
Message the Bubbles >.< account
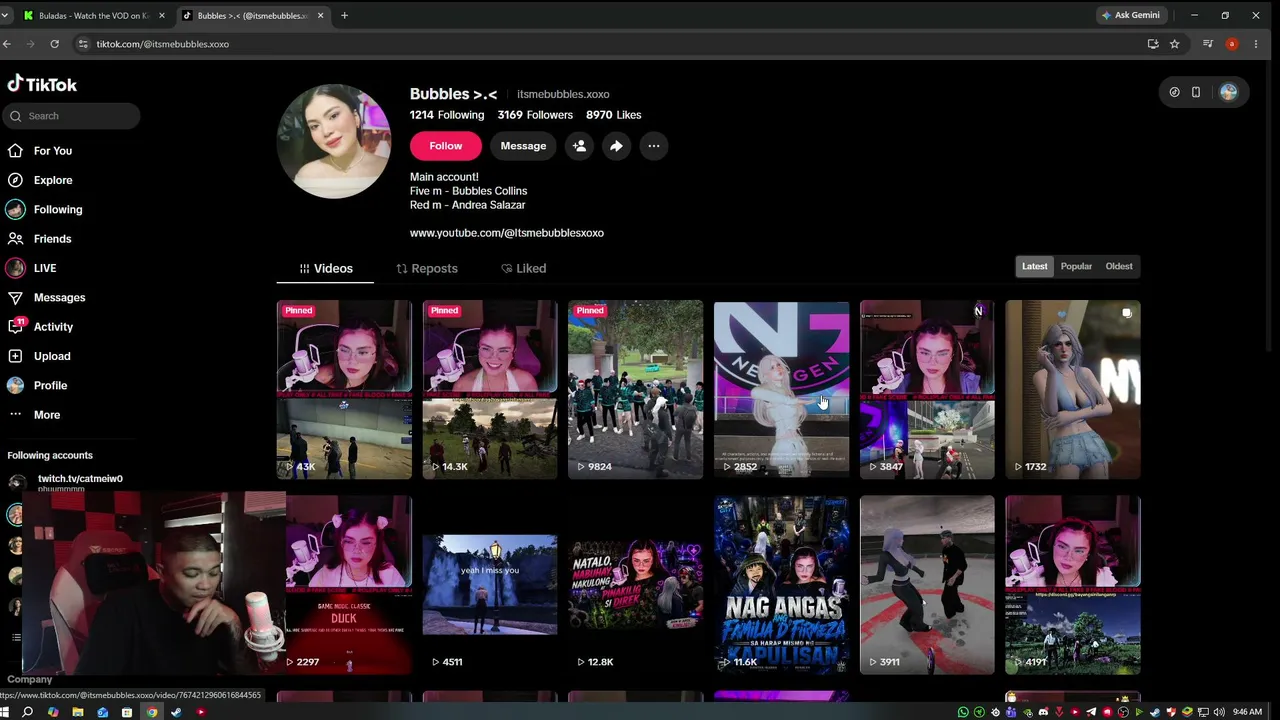(523, 146)
